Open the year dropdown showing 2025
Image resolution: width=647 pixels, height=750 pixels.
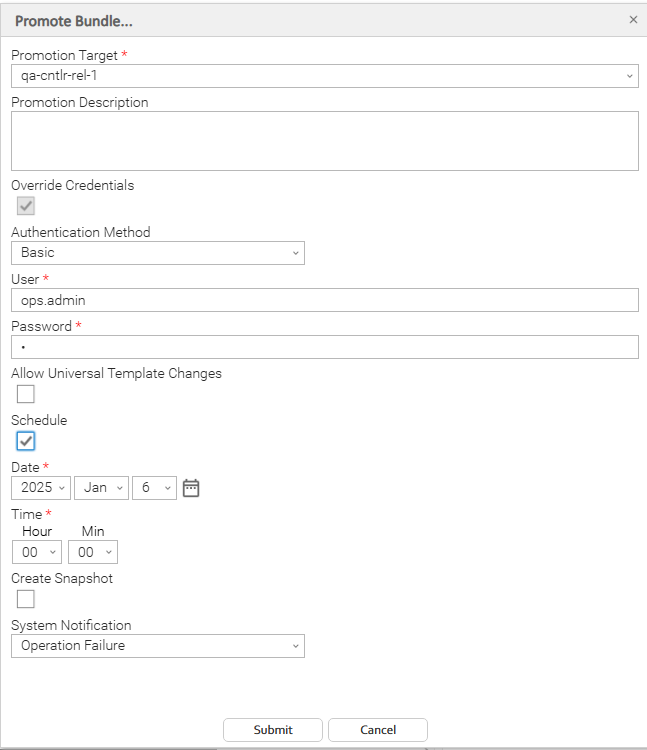40,488
